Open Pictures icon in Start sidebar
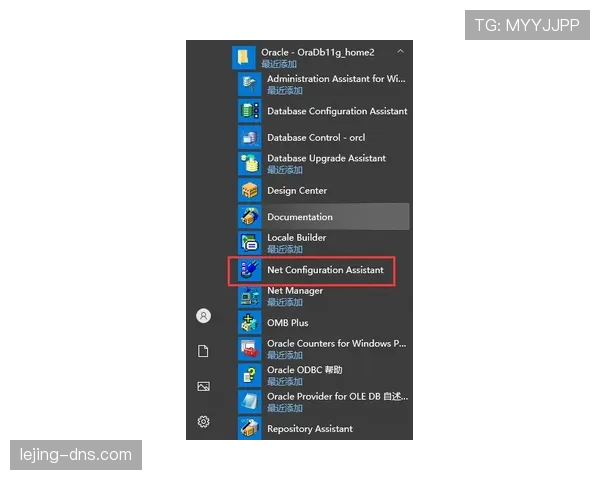This screenshot has width=600, height=480. click(x=203, y=386)
